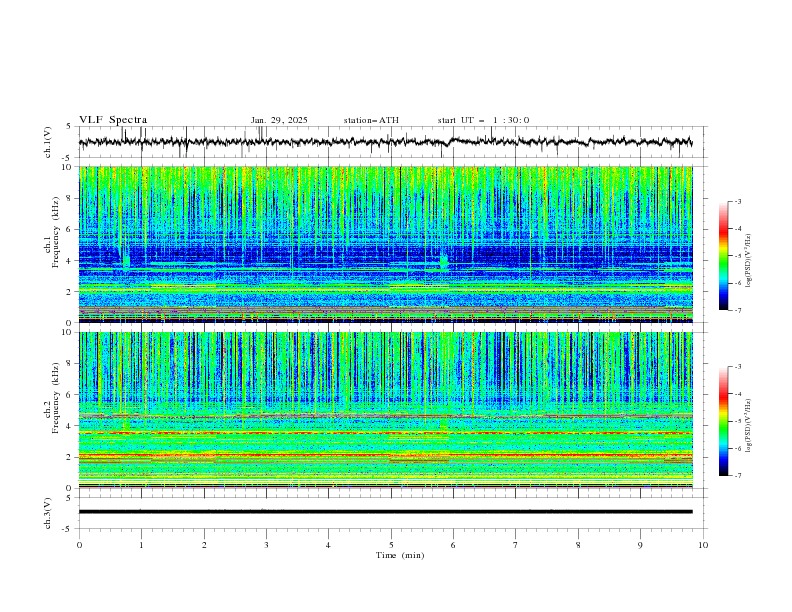Click the ch.2 frequency axis "6" tick label
Image resolution: width=792 pixels, height=612 pixels.
coord(71,394)
